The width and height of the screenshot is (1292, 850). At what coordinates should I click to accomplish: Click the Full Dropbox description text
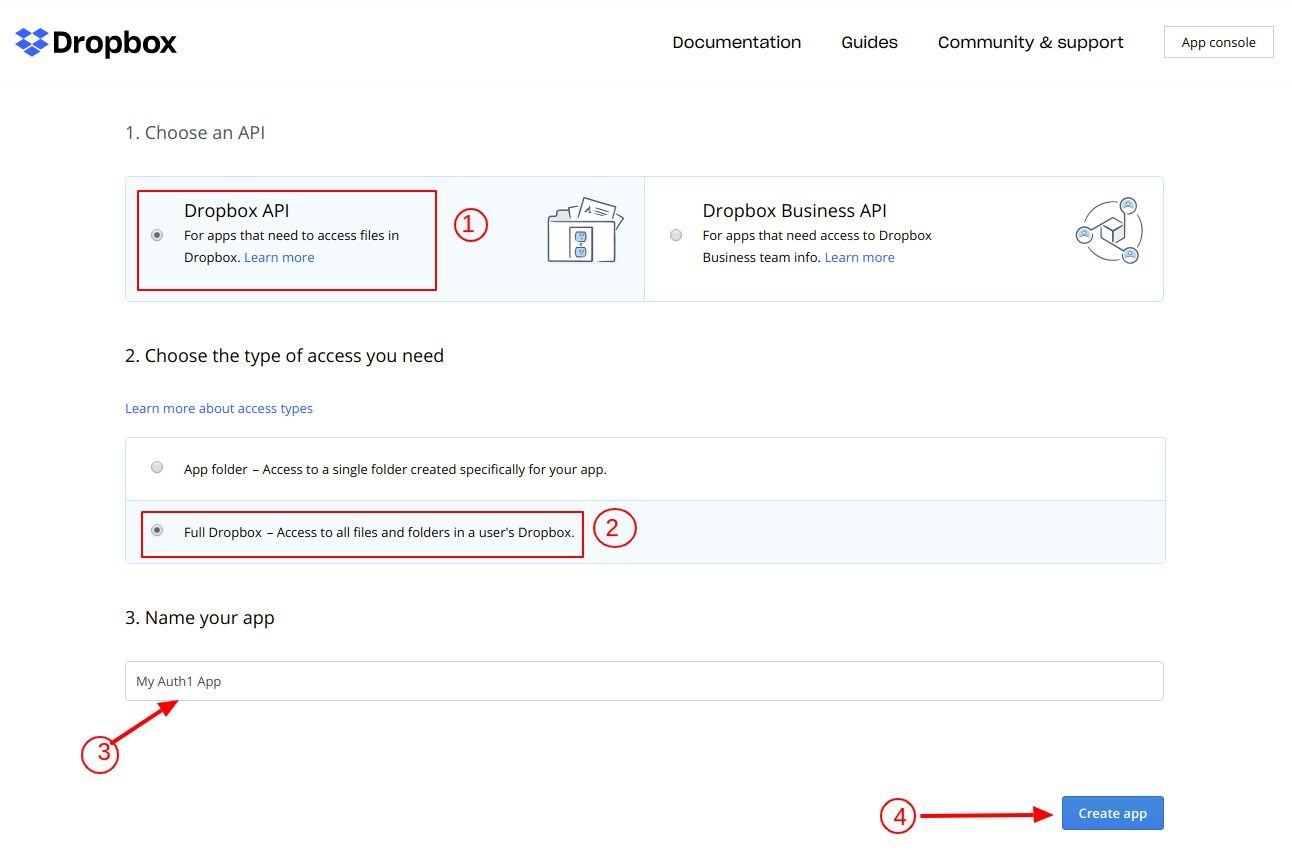pos(379,532)
